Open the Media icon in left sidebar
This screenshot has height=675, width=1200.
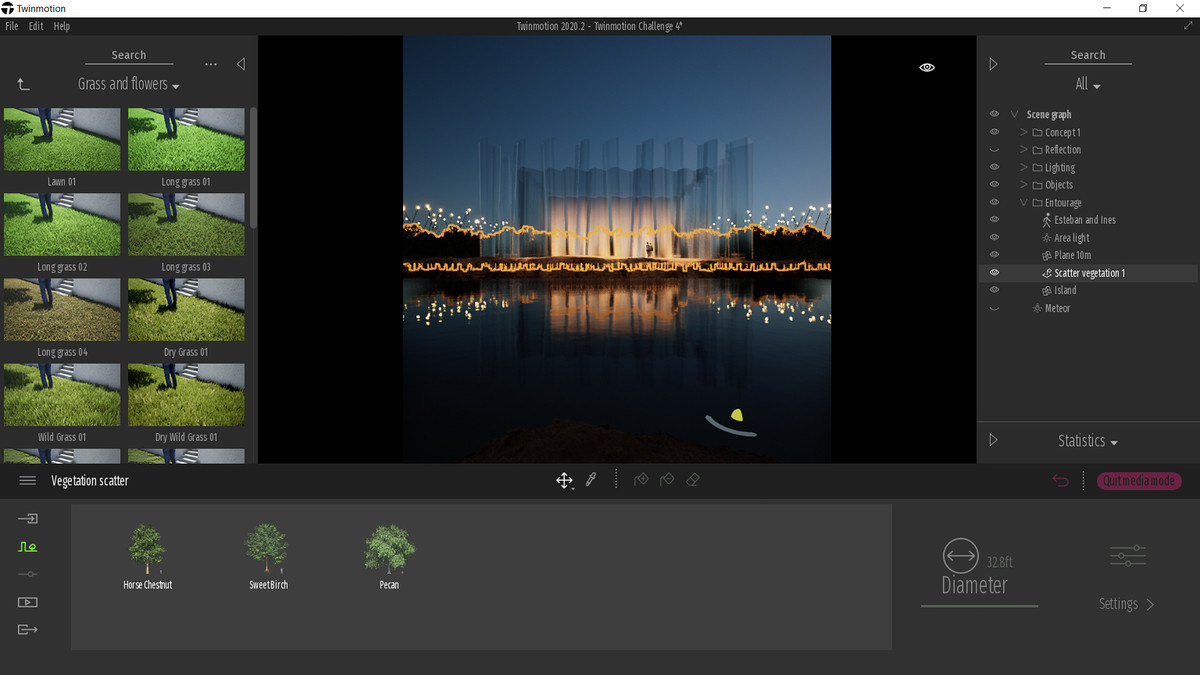[x=28, y=602]
